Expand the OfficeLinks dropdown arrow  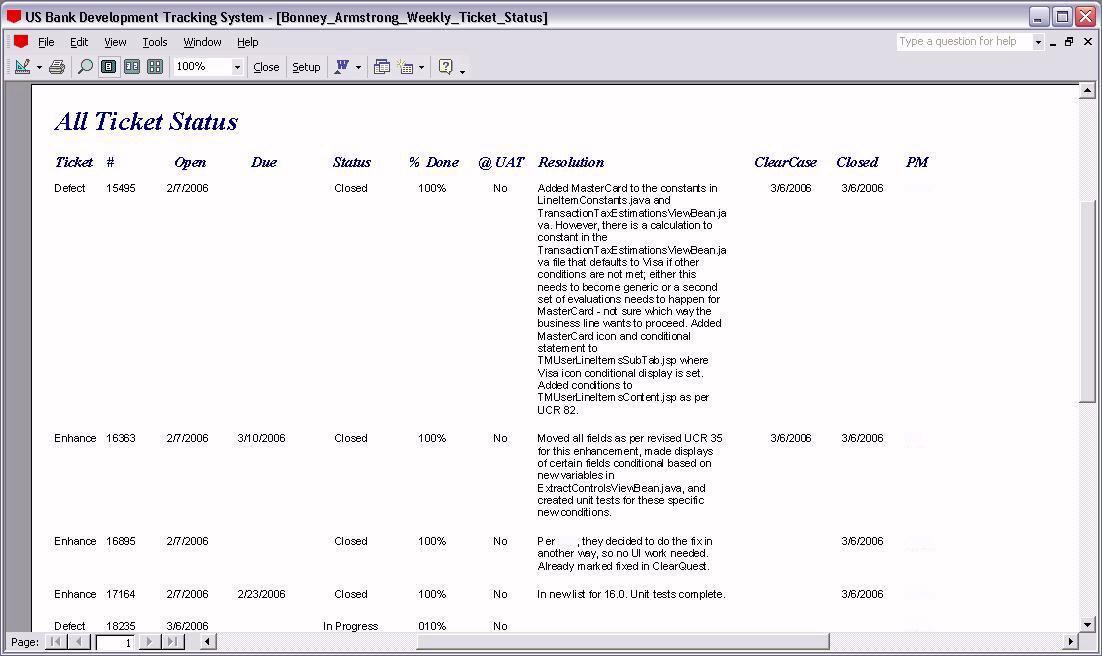pos(358,68)
